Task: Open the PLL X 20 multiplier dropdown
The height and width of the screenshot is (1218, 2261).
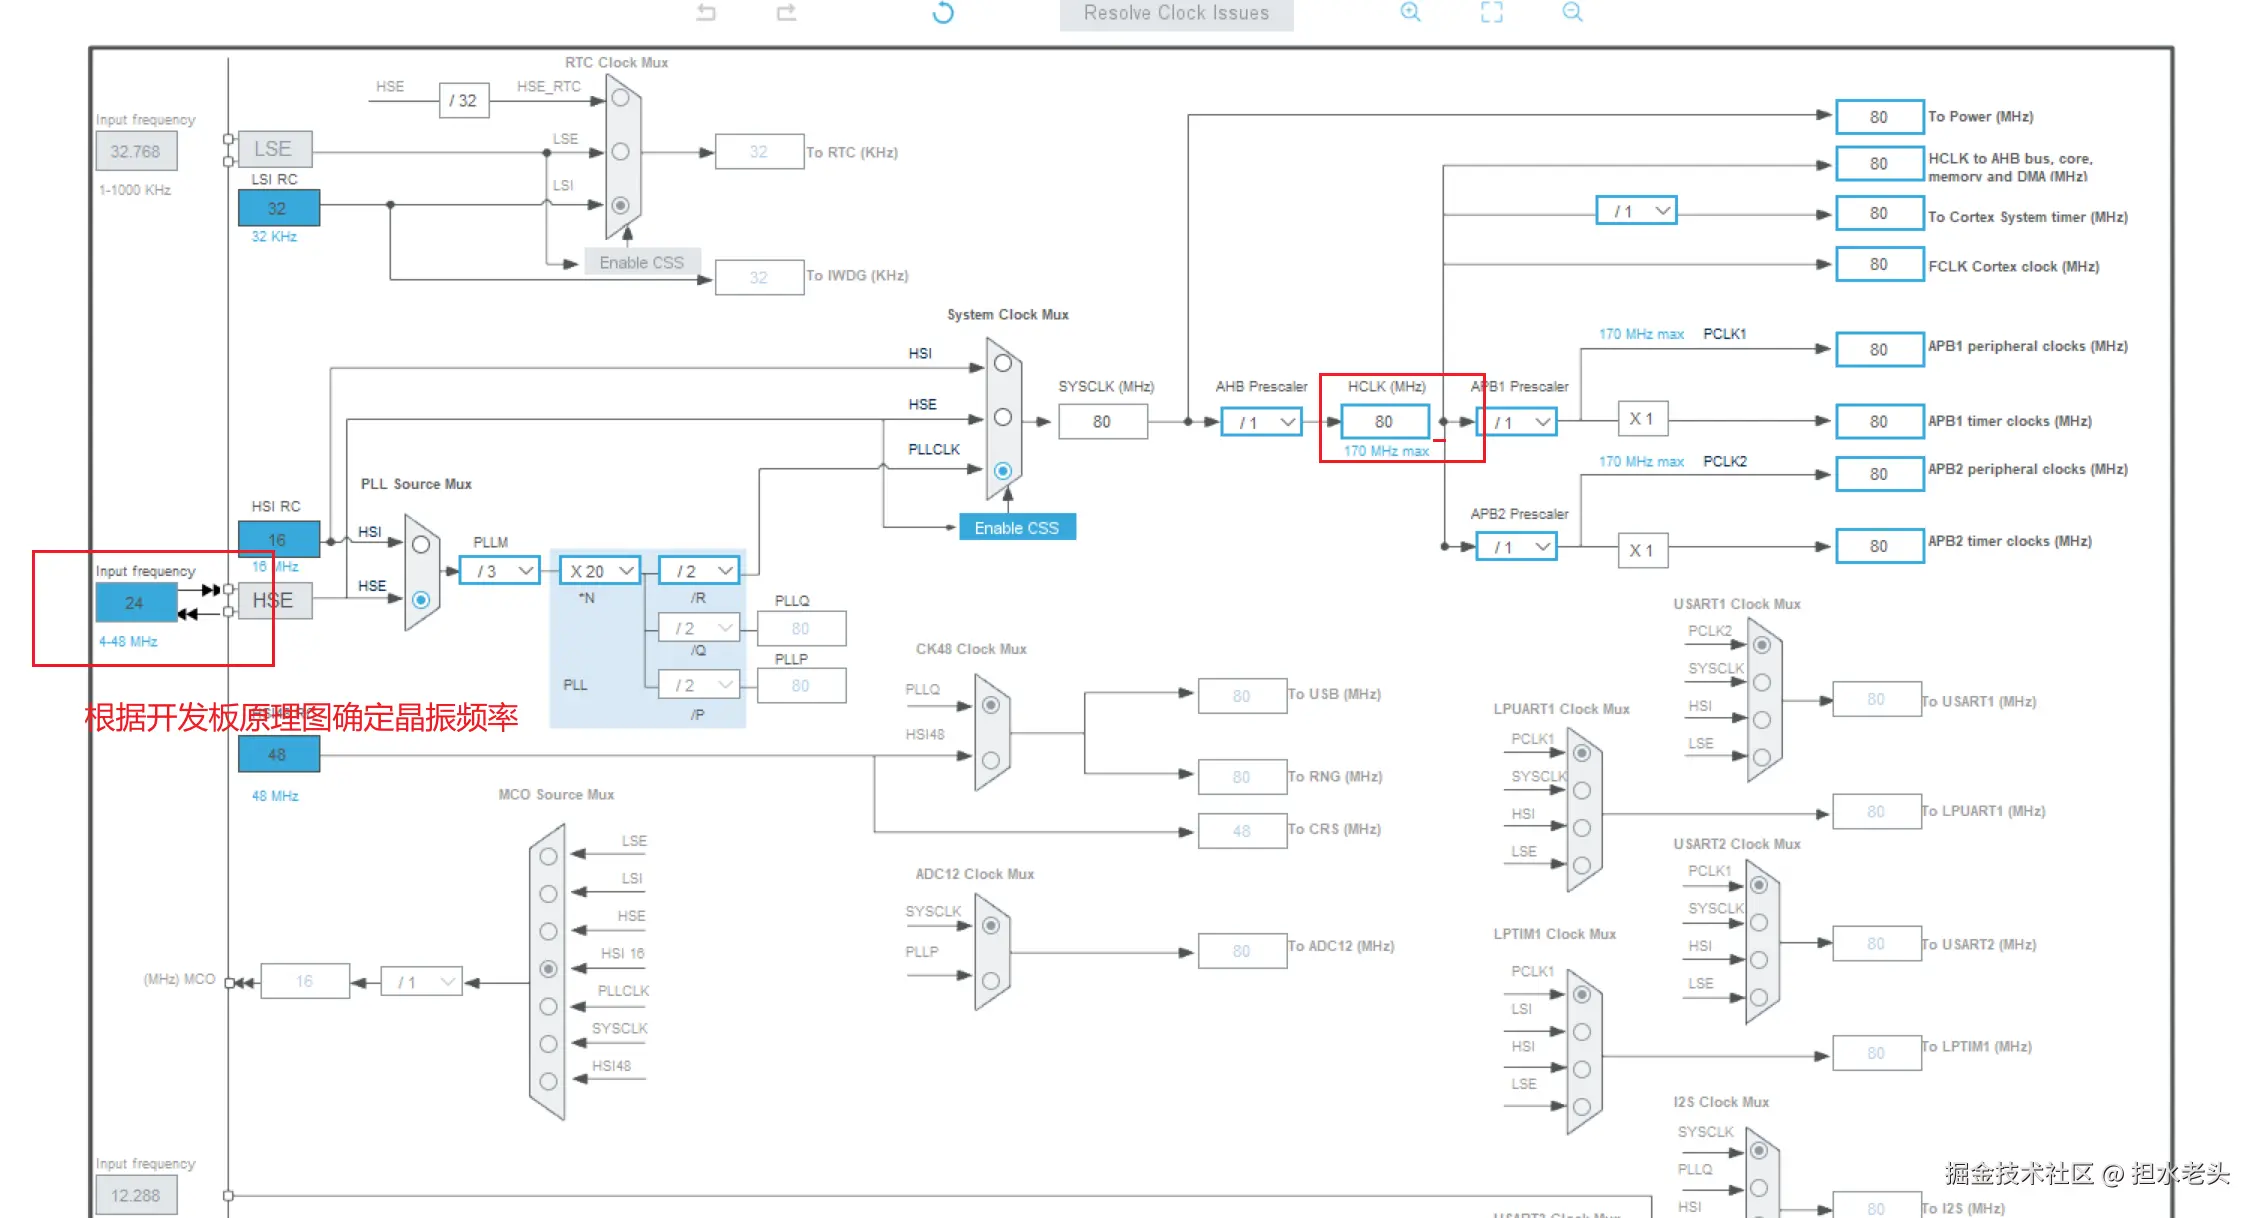Action: (600, 571)
